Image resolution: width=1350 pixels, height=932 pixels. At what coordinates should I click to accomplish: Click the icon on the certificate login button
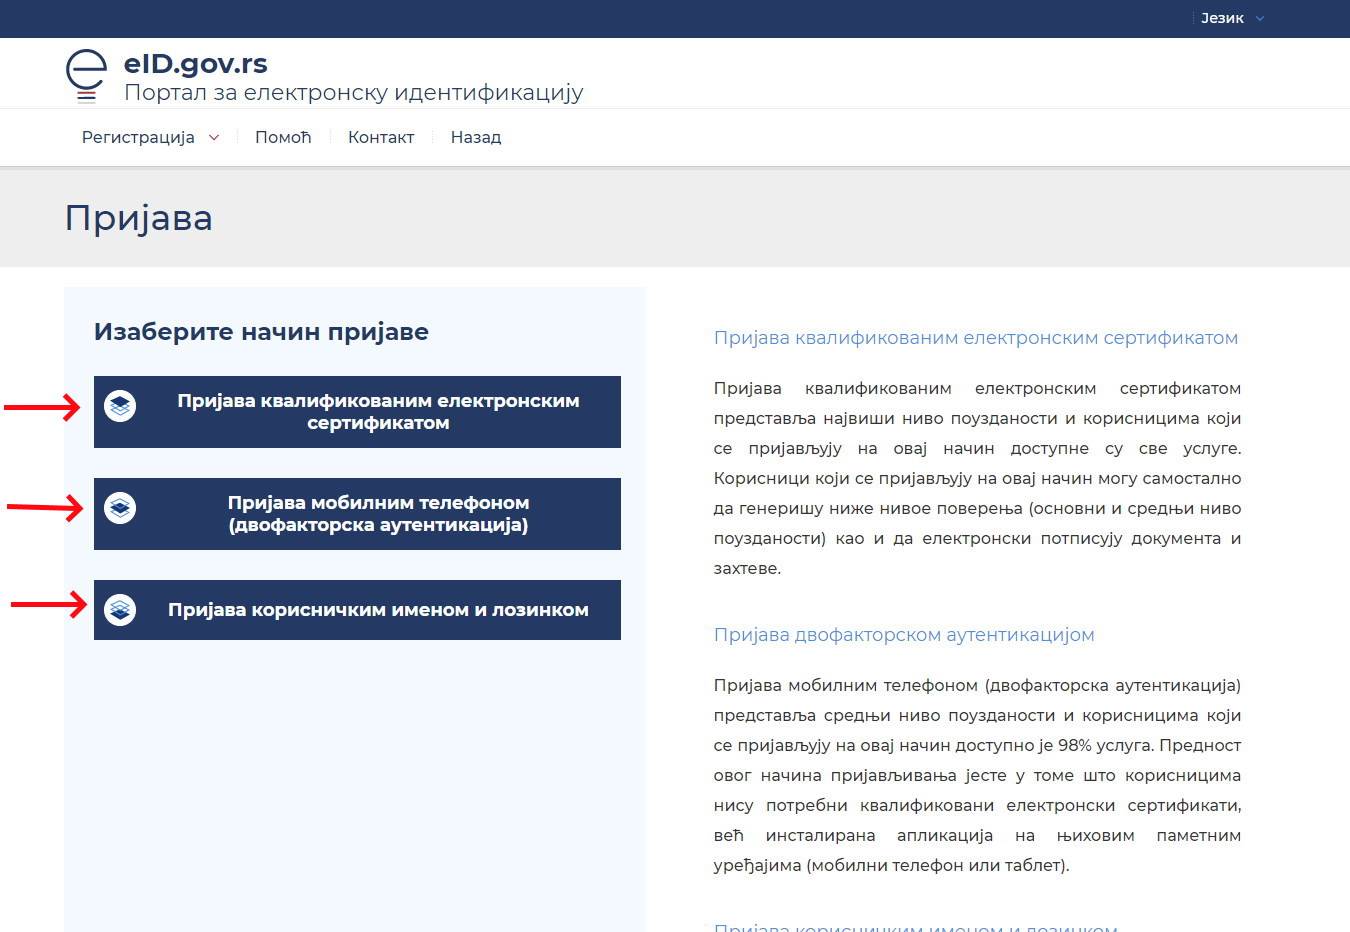(x=121, y=408)
